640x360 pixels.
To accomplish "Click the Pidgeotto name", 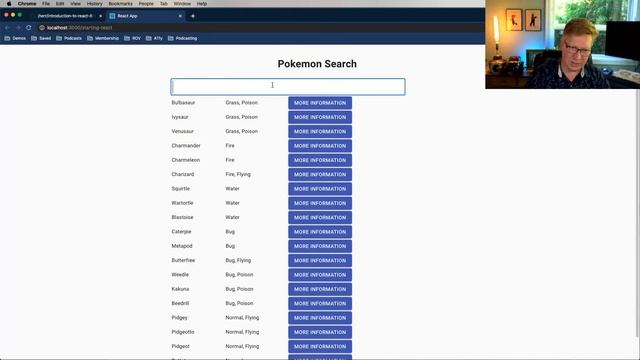I will pyautogui.click(x=183, y=332).
